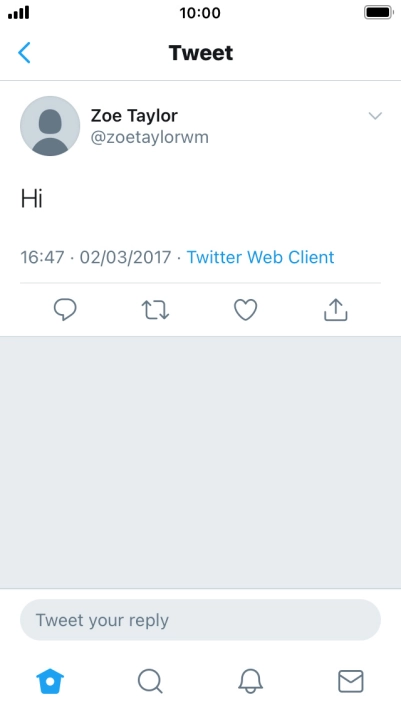Switch to the Search tab
Viewport: 401px width, 712px height.
click(150, 682)
